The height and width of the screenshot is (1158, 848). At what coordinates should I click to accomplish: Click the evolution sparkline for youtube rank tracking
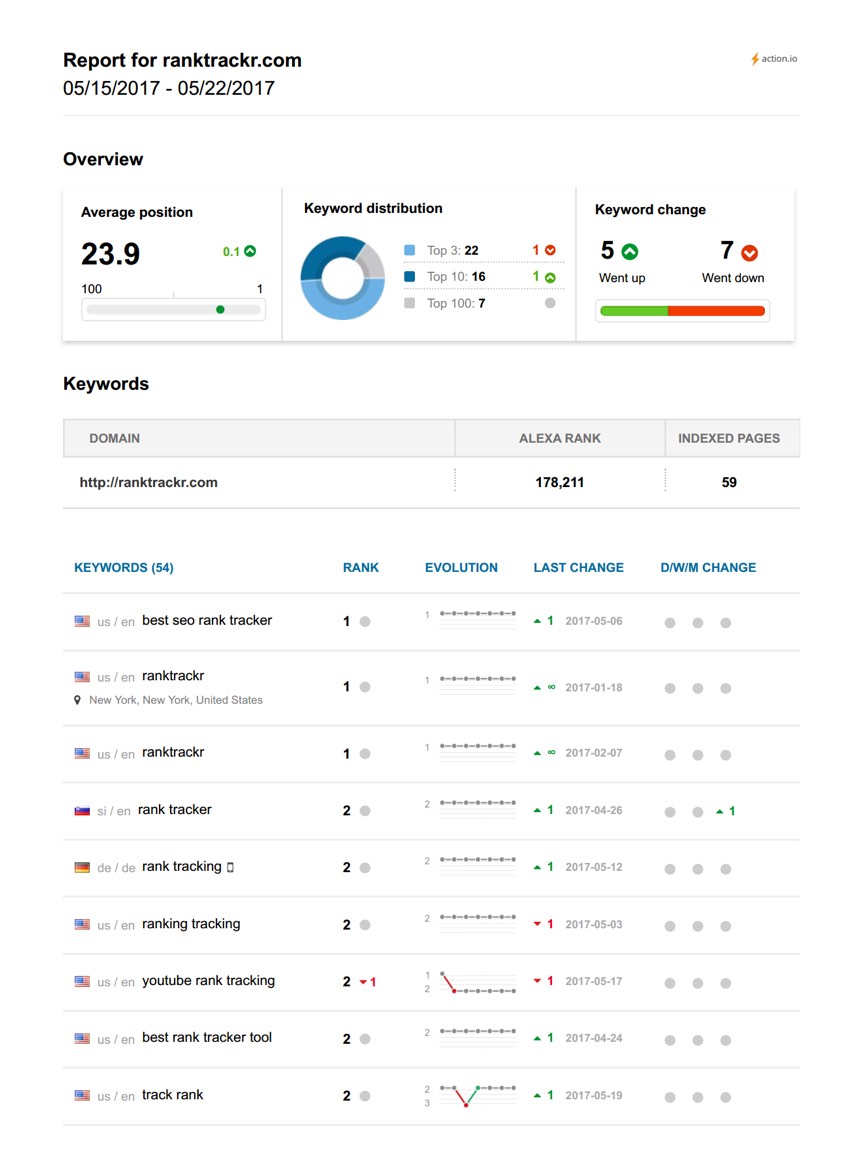point(477,982)
